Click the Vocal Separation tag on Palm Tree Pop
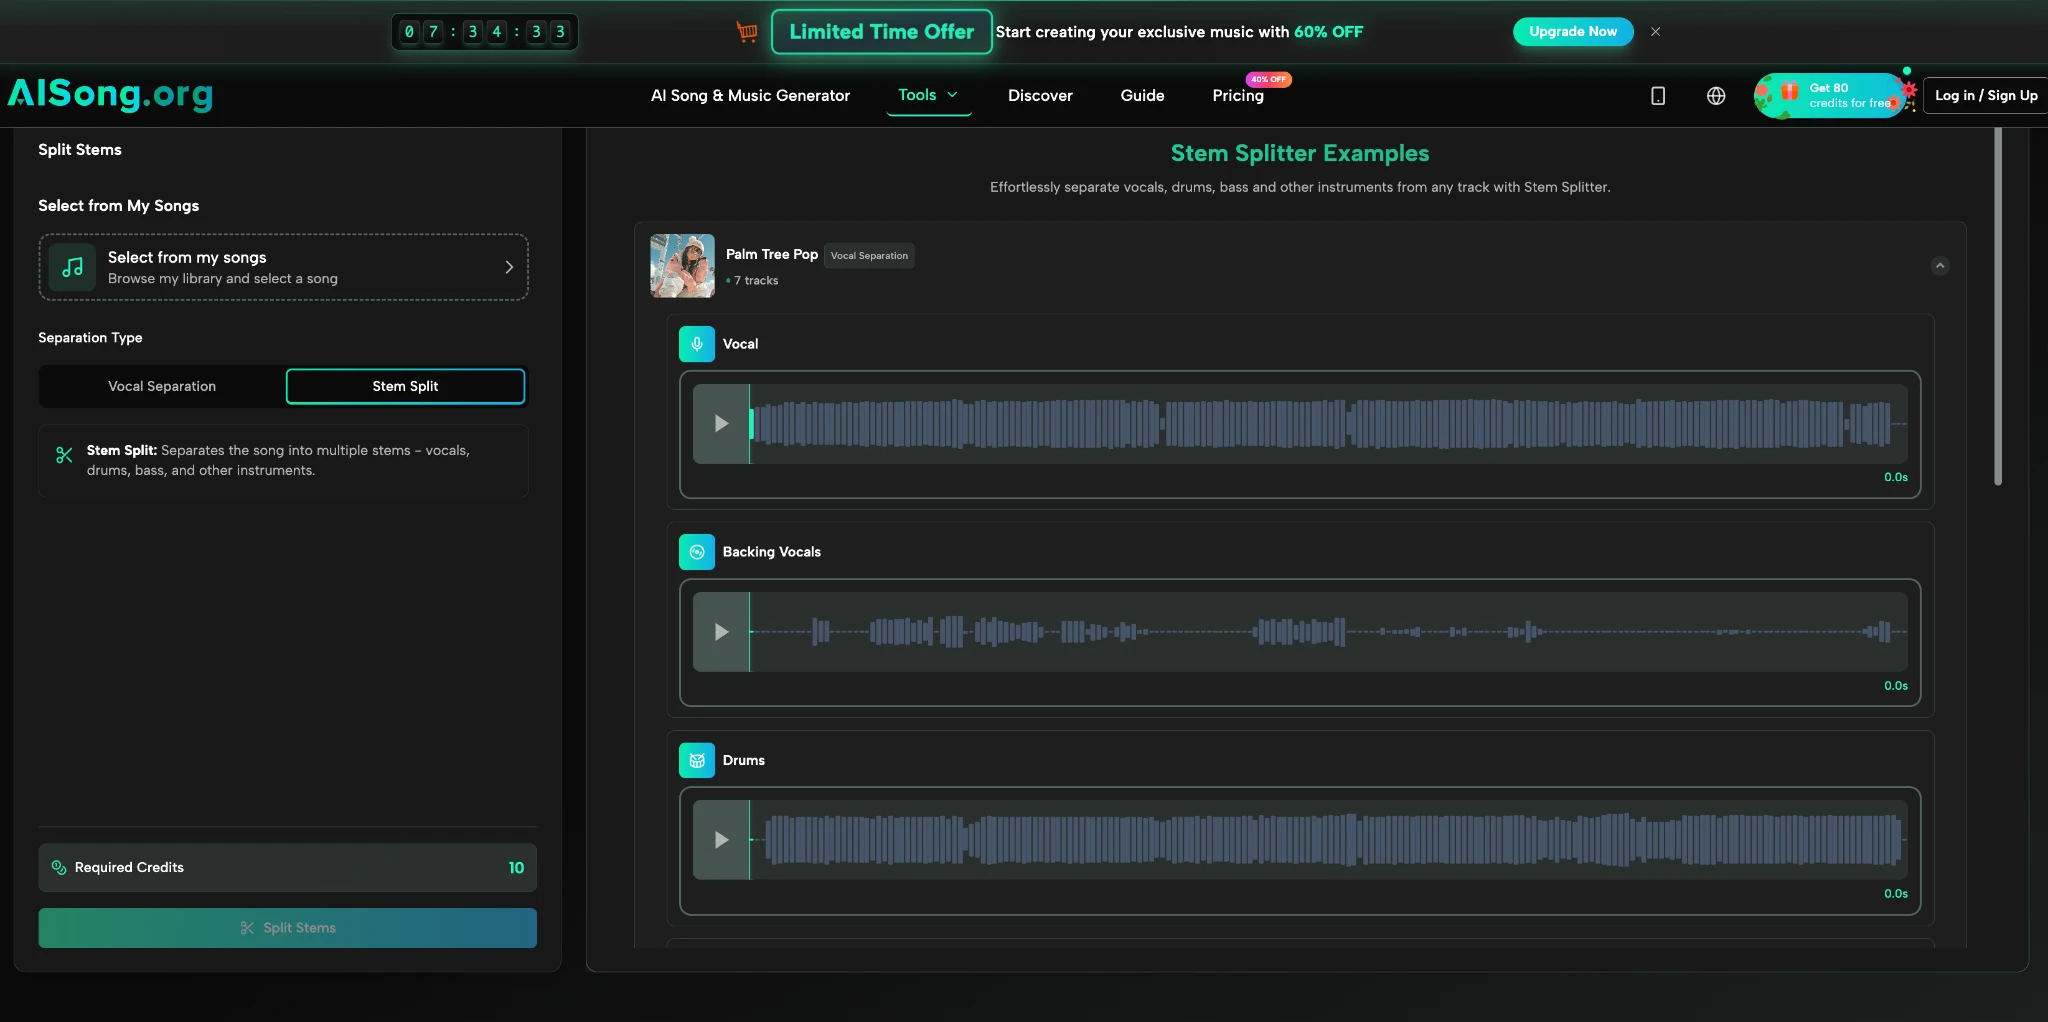2048x1022 pixels. (869, 256)
